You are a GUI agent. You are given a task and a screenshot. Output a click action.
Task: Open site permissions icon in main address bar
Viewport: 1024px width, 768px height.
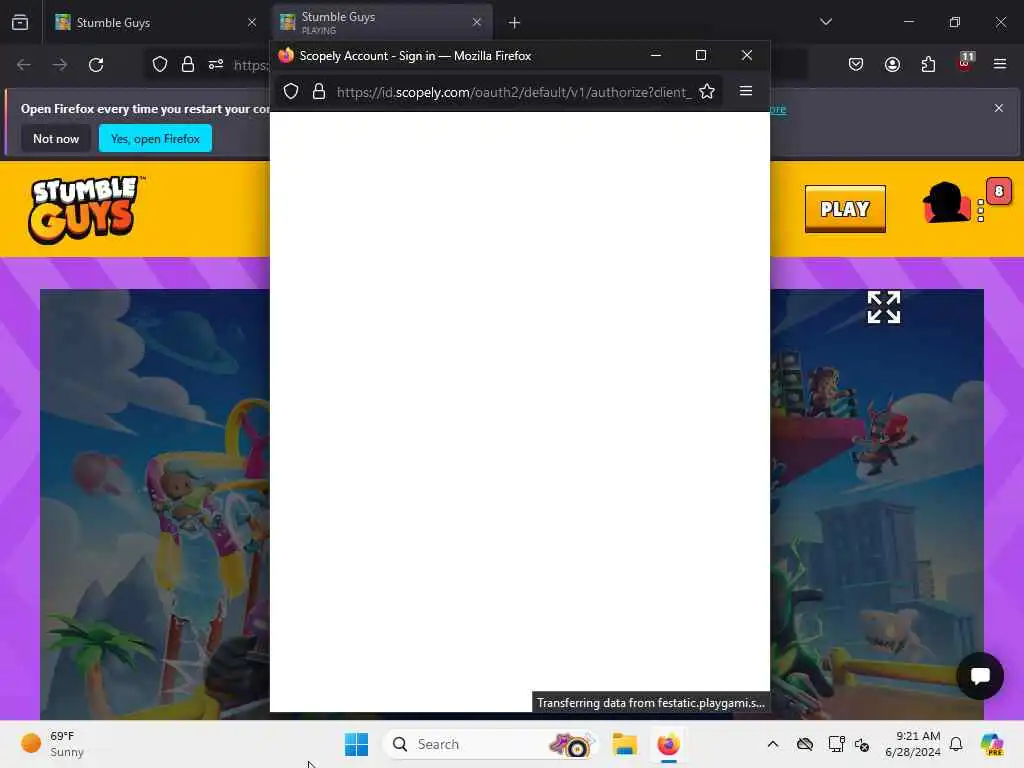point(216,65)
